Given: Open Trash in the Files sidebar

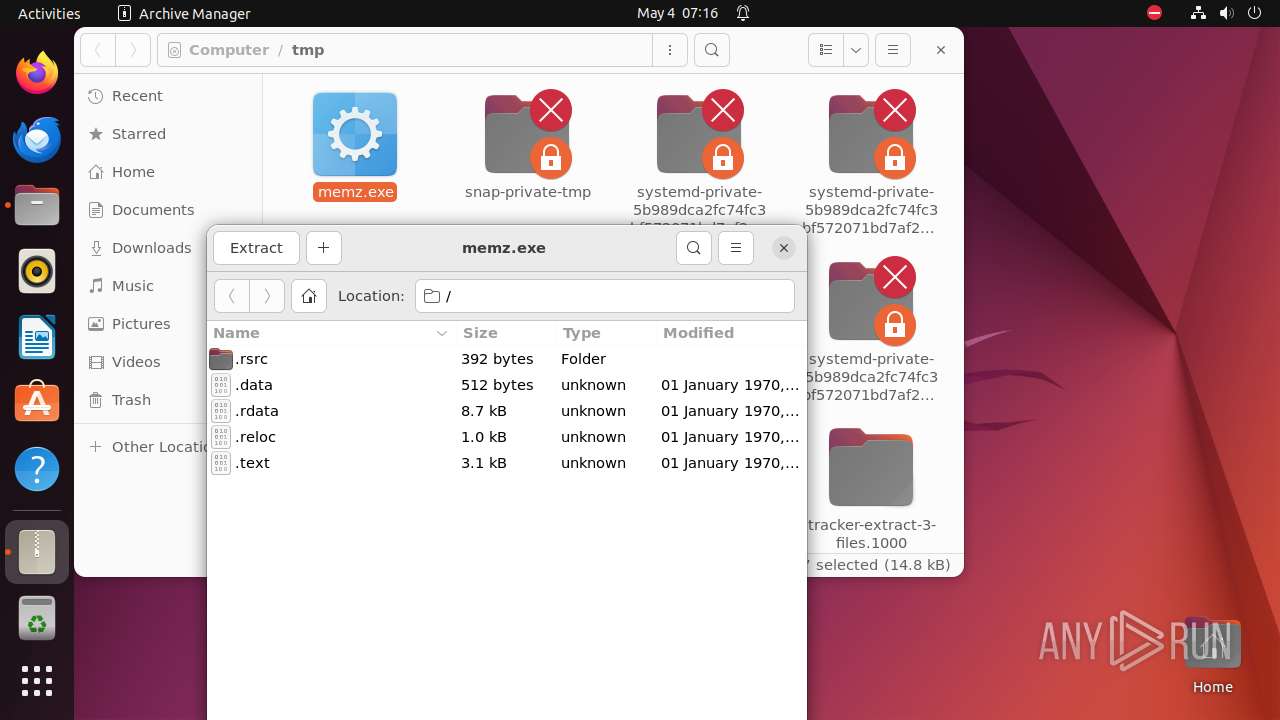Looking at the screenshot, I should pyautogui.click(x=138, y=400).
